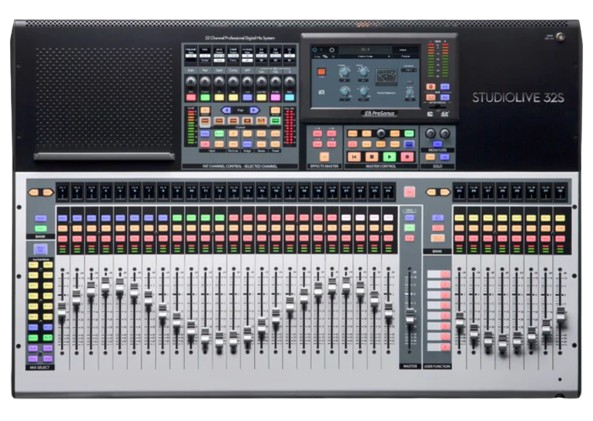Touch the left knob in the Monitors section
The width and height of the screenshot is (593, 421).
[430, 133]
